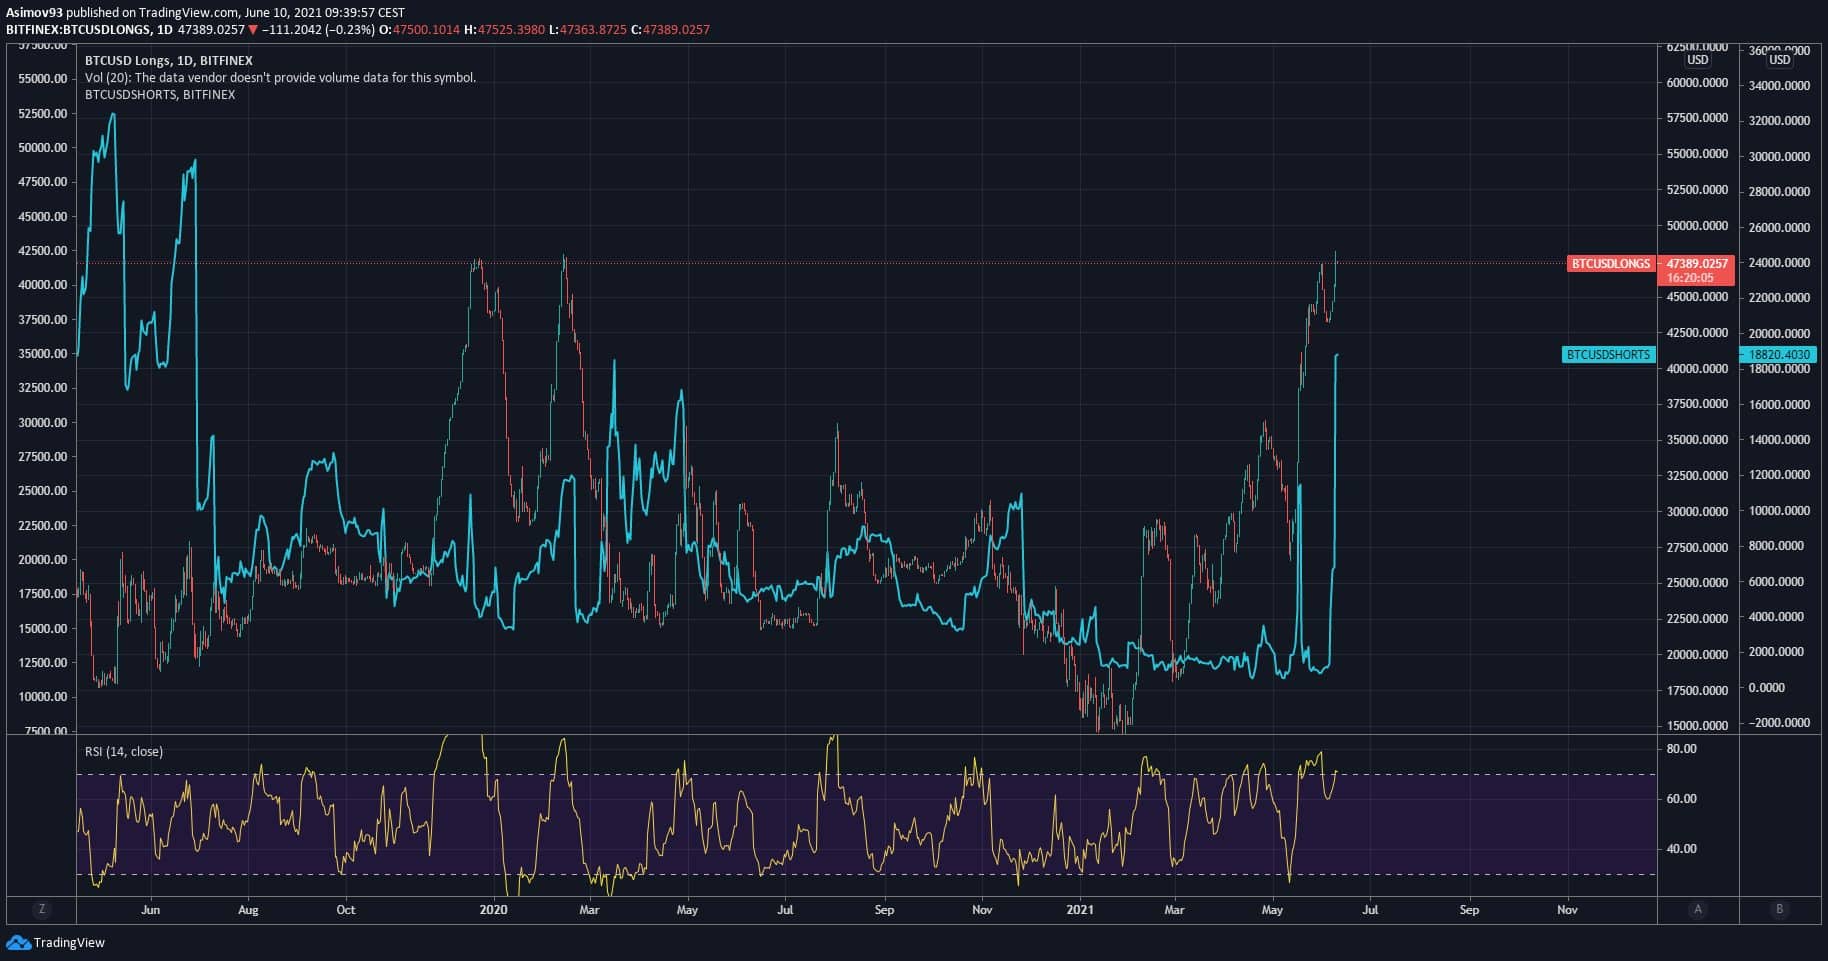Click the close value C:47389.0257
1828x961 pixels.
click(670, 30)
